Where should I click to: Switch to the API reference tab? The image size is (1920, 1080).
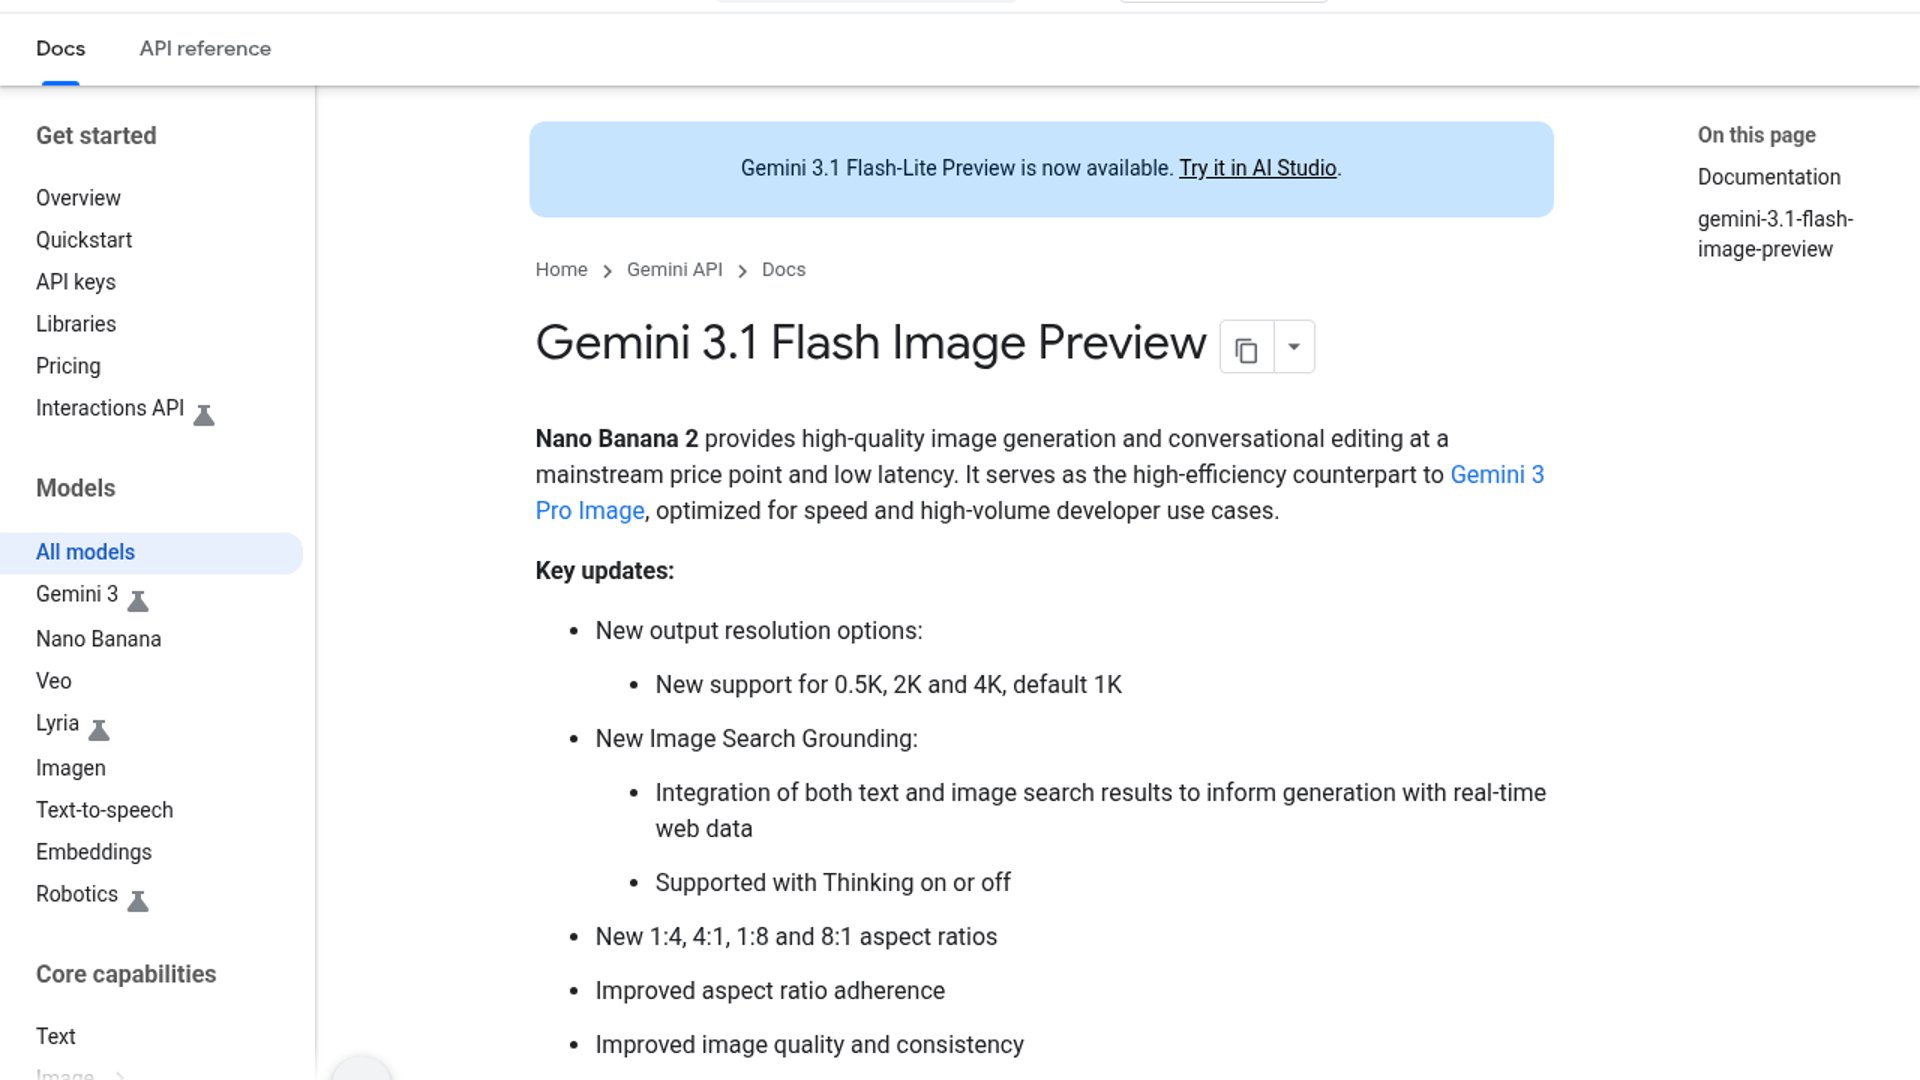205,48
